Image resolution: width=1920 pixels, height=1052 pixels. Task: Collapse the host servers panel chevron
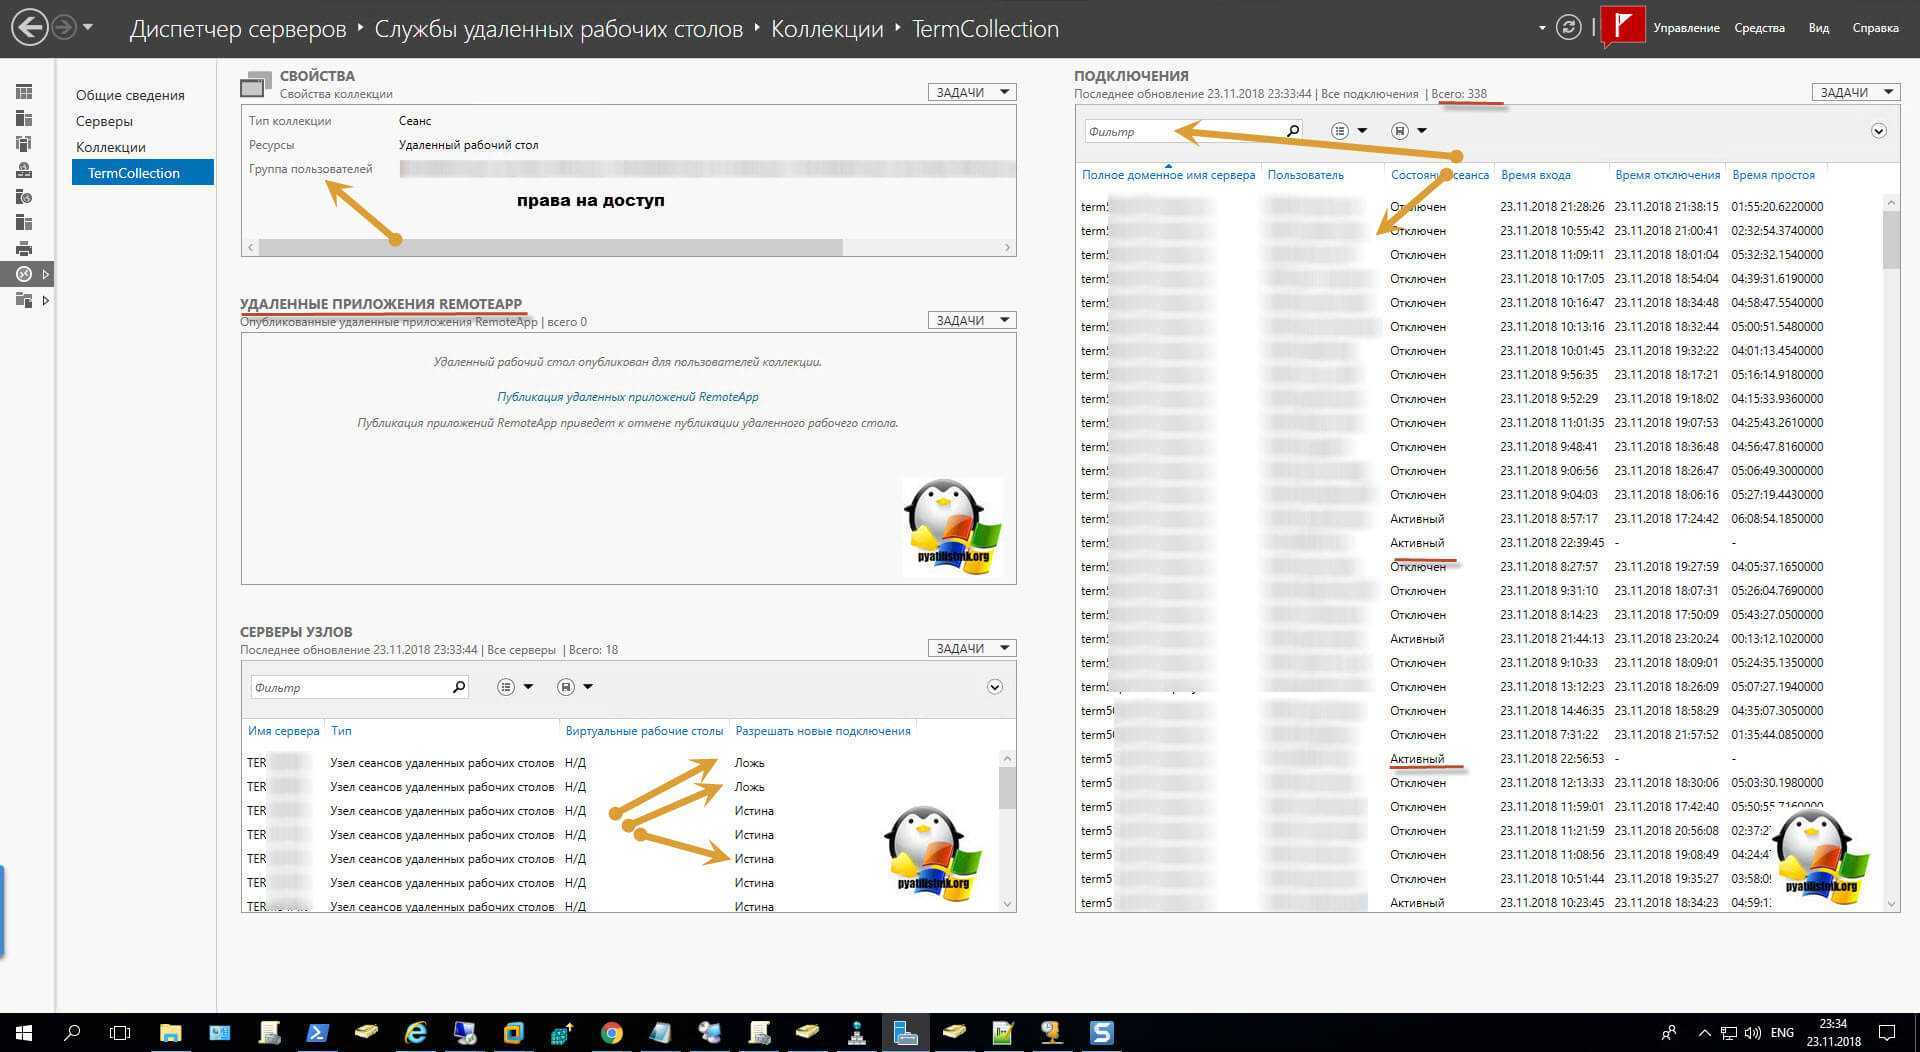[994, 687]
